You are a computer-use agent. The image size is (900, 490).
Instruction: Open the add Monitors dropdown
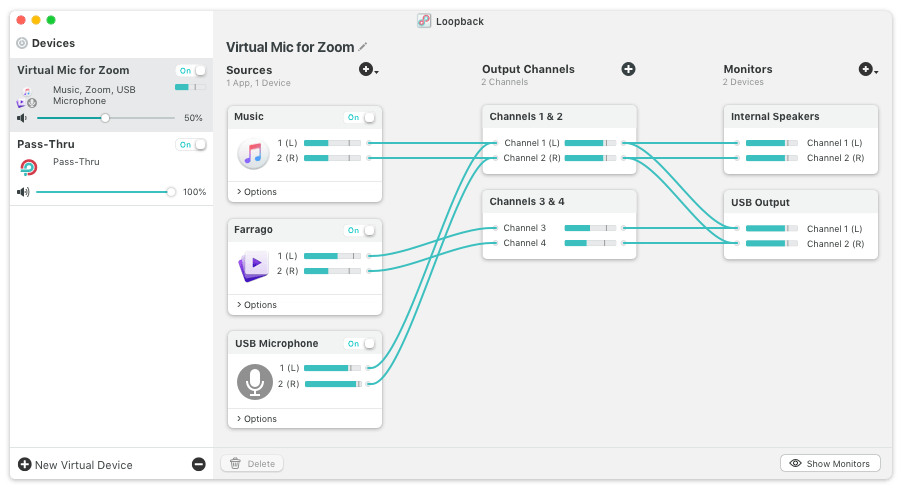coord(866,69)
